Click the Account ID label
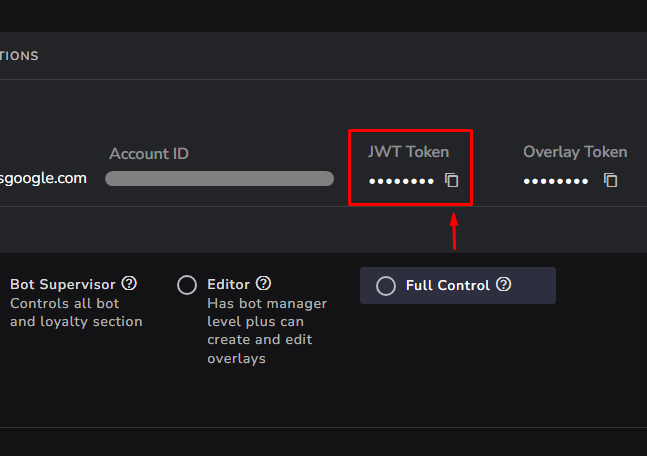Image resolution: width=647 pixels, height=456 pixels. click(x=149, y=154)
